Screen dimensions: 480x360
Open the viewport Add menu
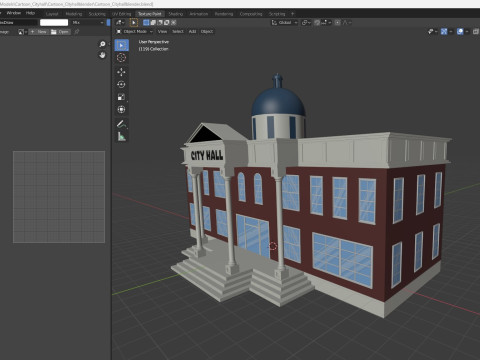(192, 31)
